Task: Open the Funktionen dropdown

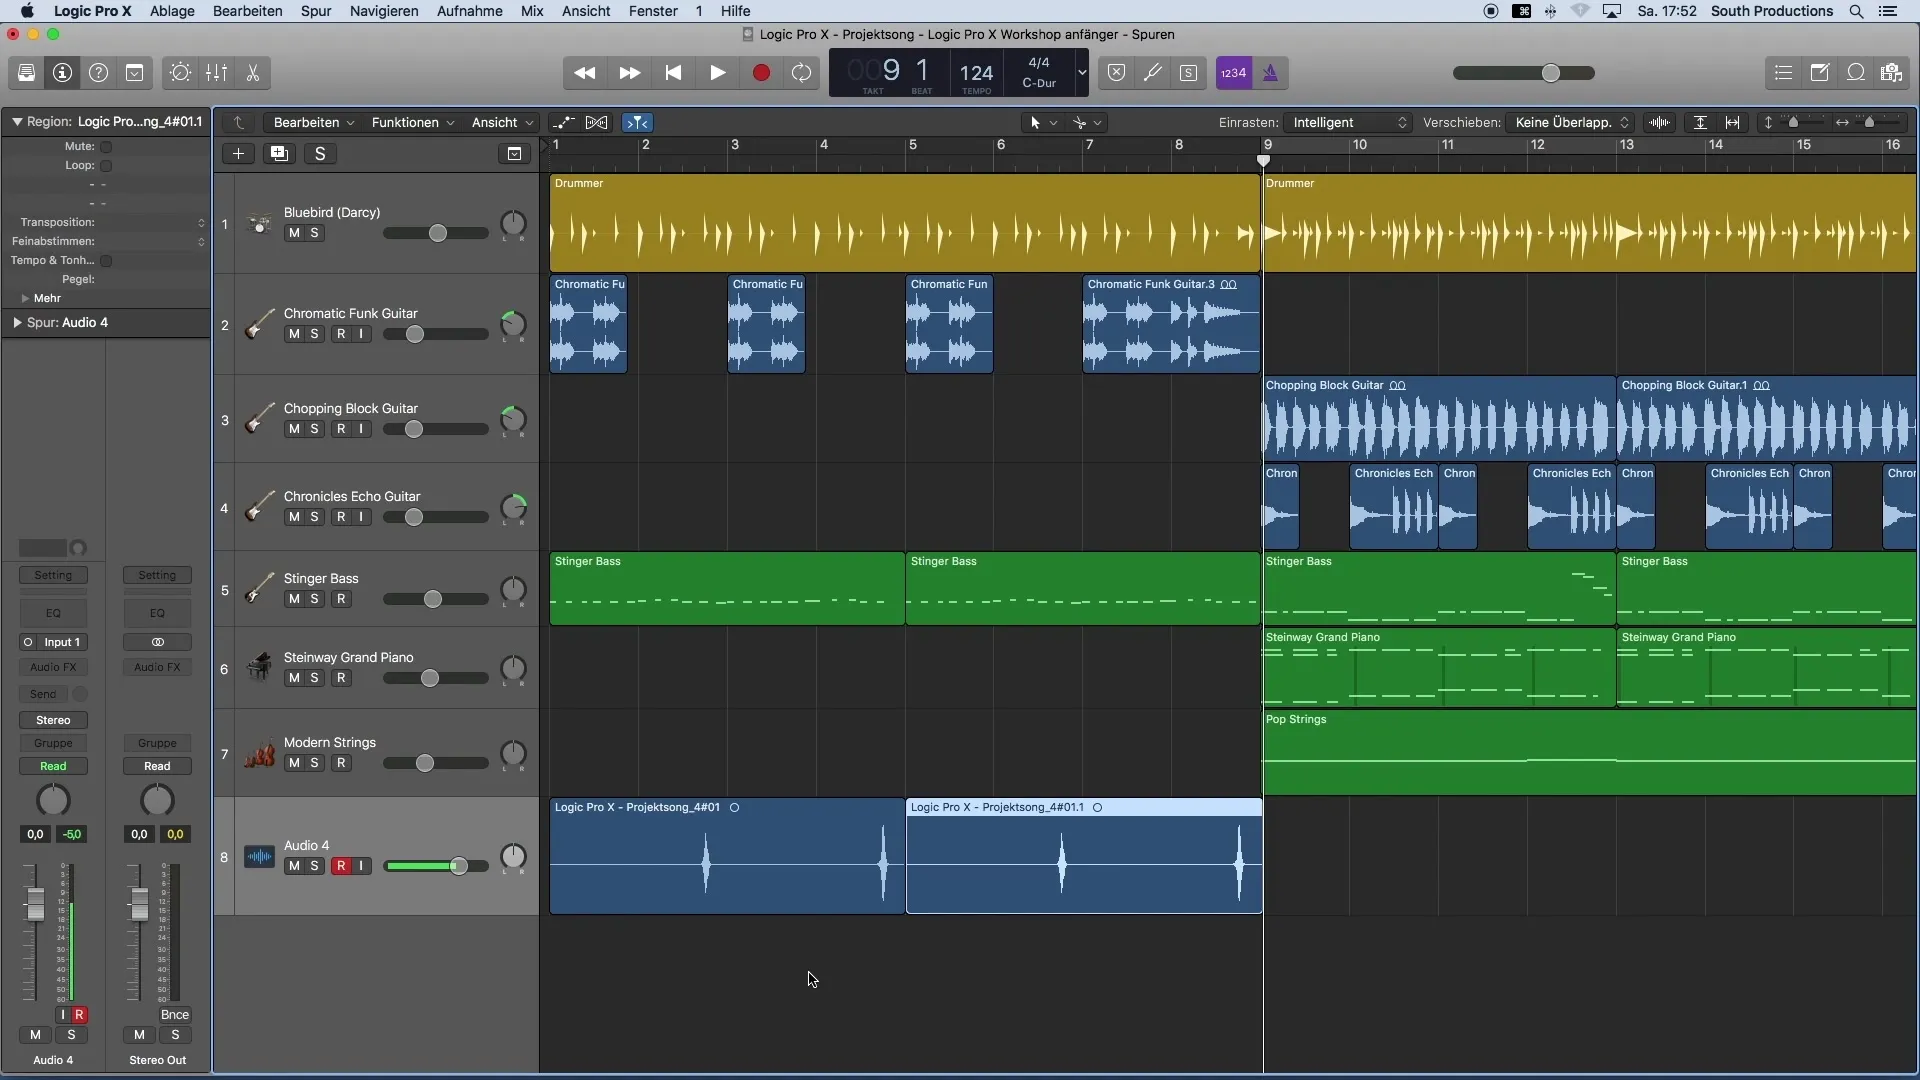Action: point(413,122)
